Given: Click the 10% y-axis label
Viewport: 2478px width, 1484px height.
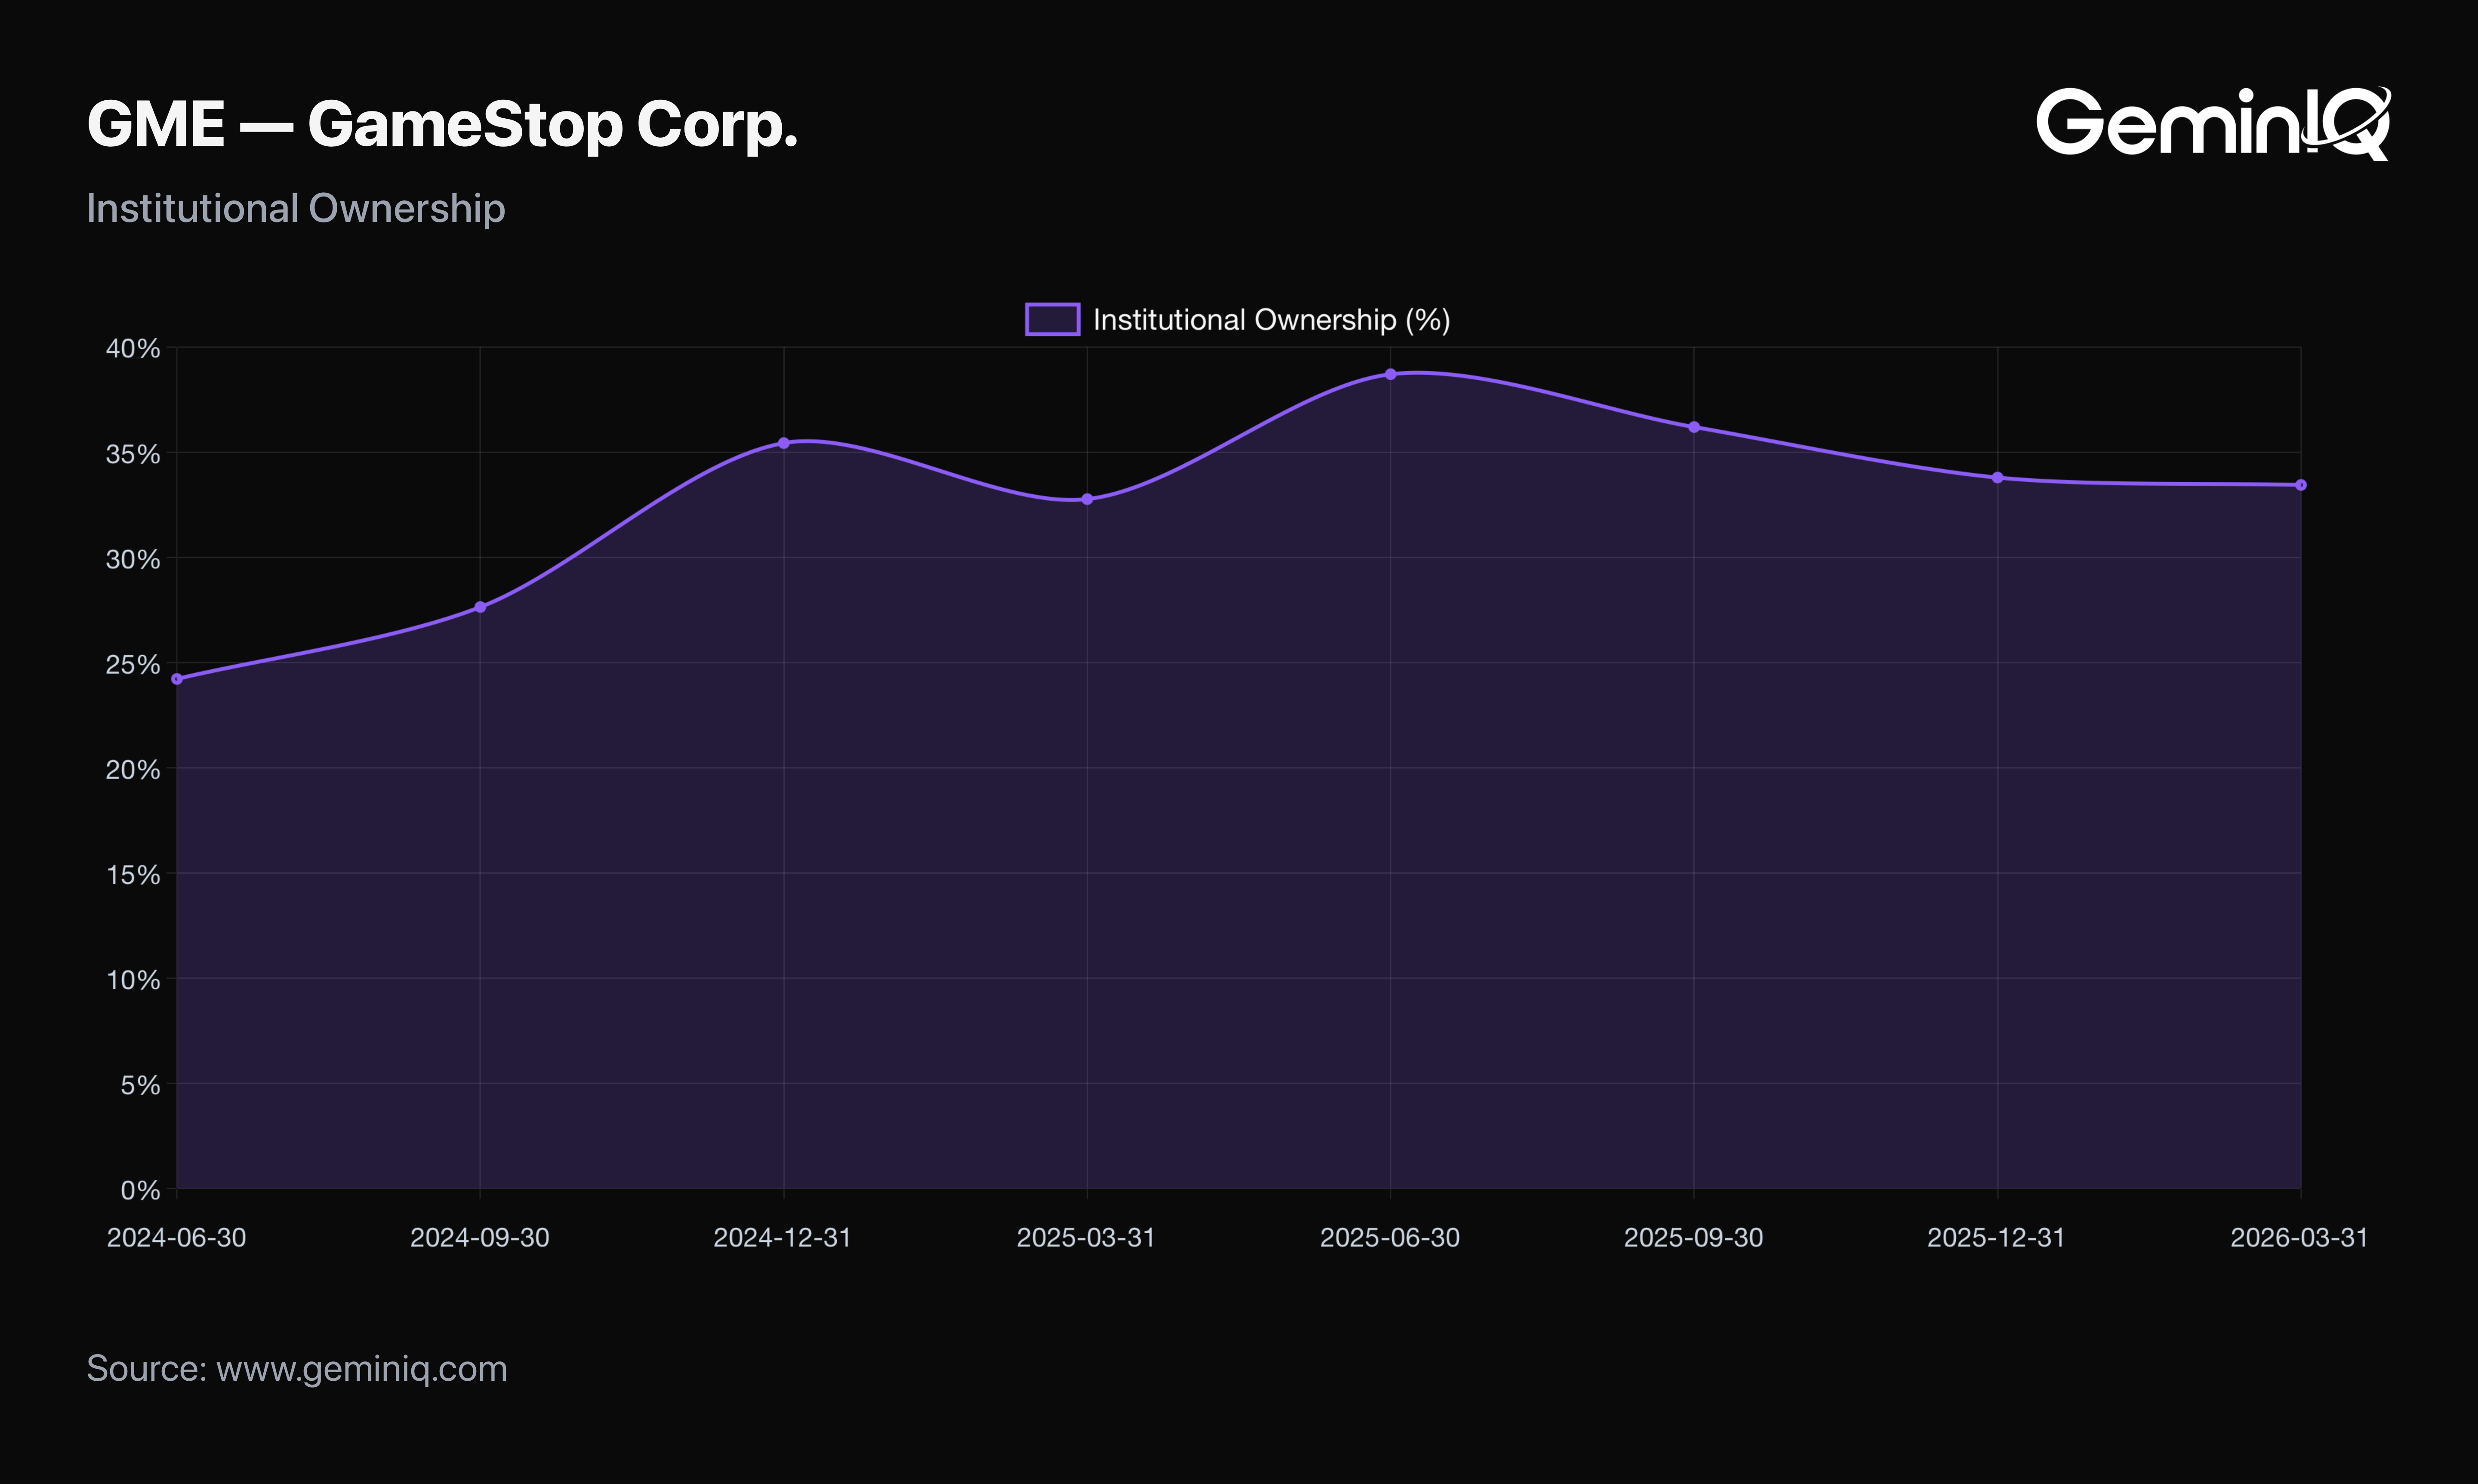Looking at the screenshot, I should point(133,980).
